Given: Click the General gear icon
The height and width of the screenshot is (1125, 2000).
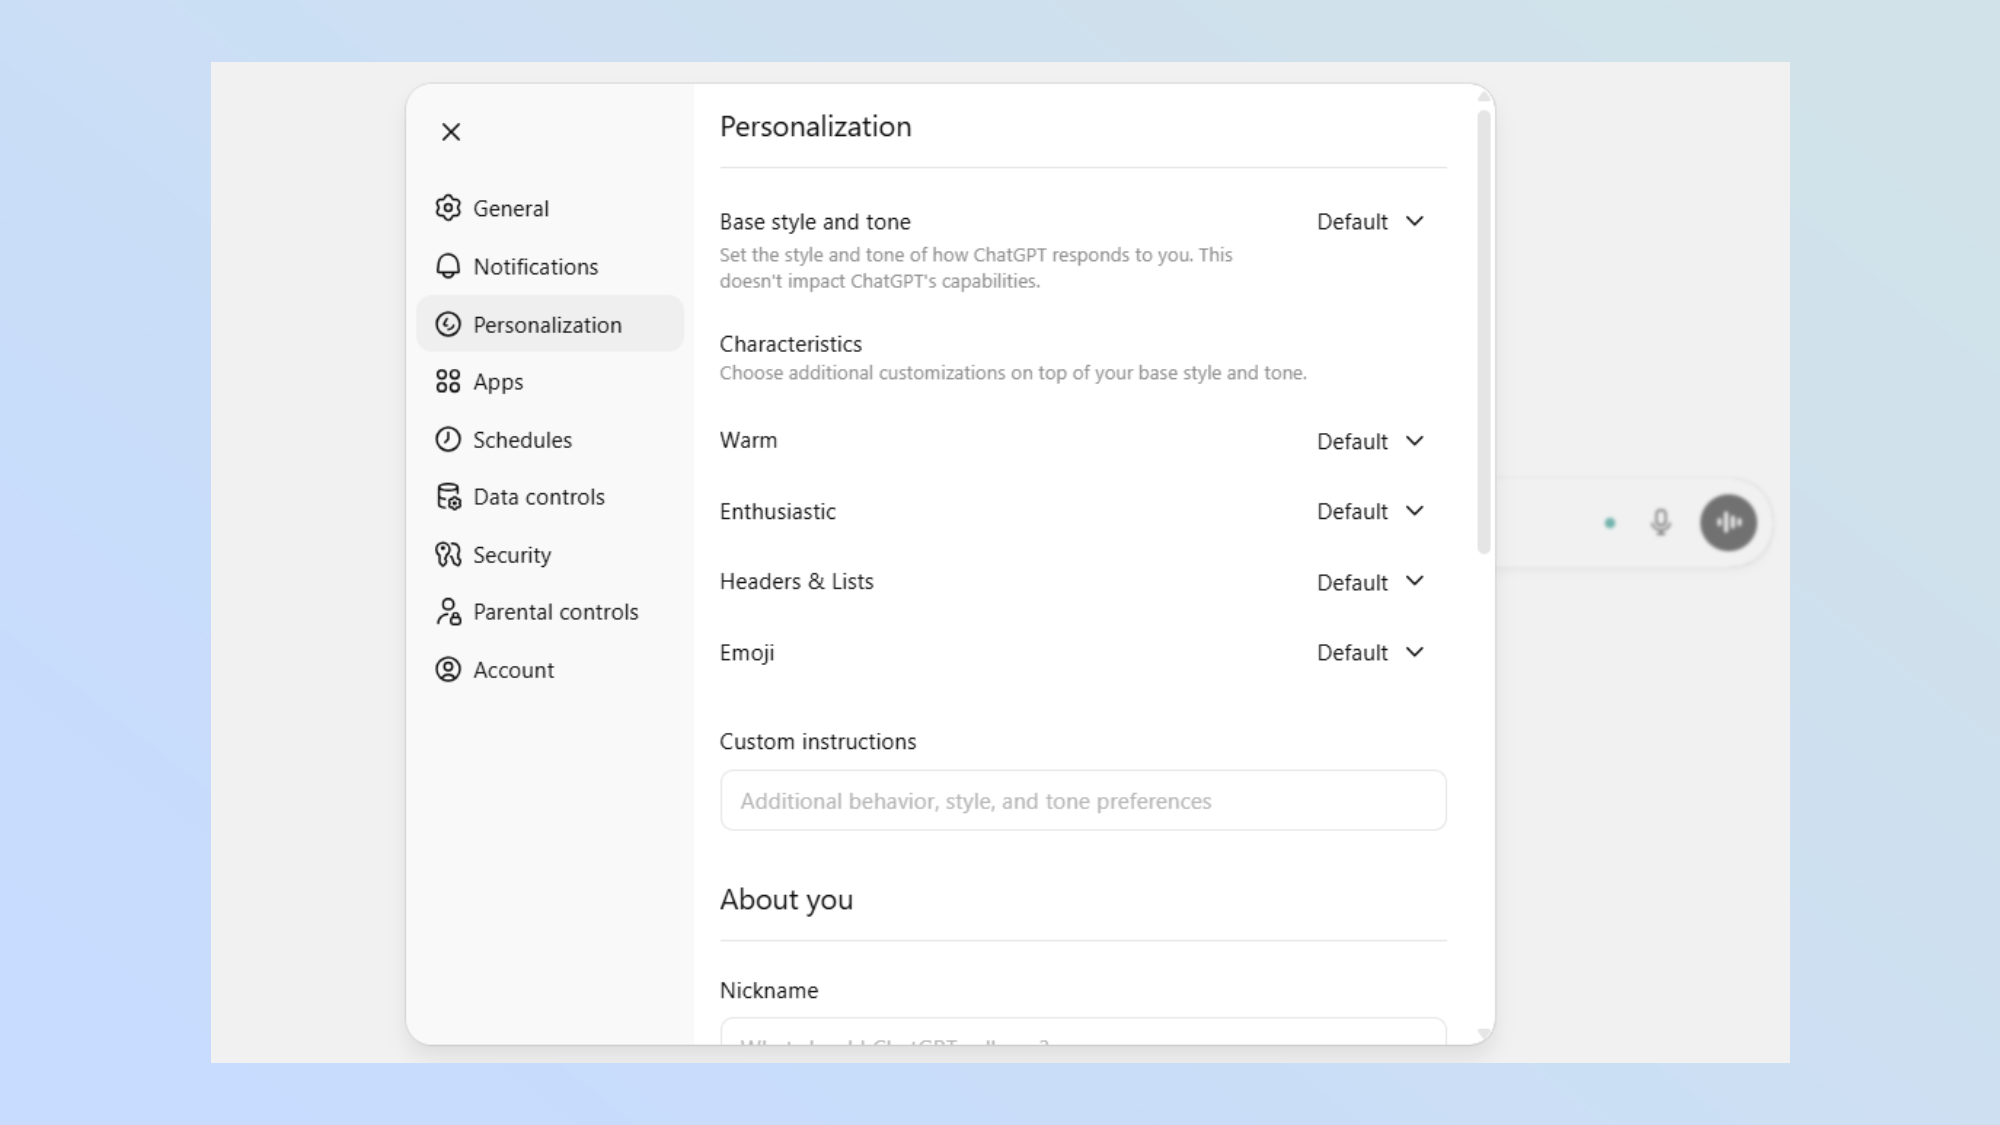Looking at the screenshot, I should pyautogui.click(x=448, y=208).
